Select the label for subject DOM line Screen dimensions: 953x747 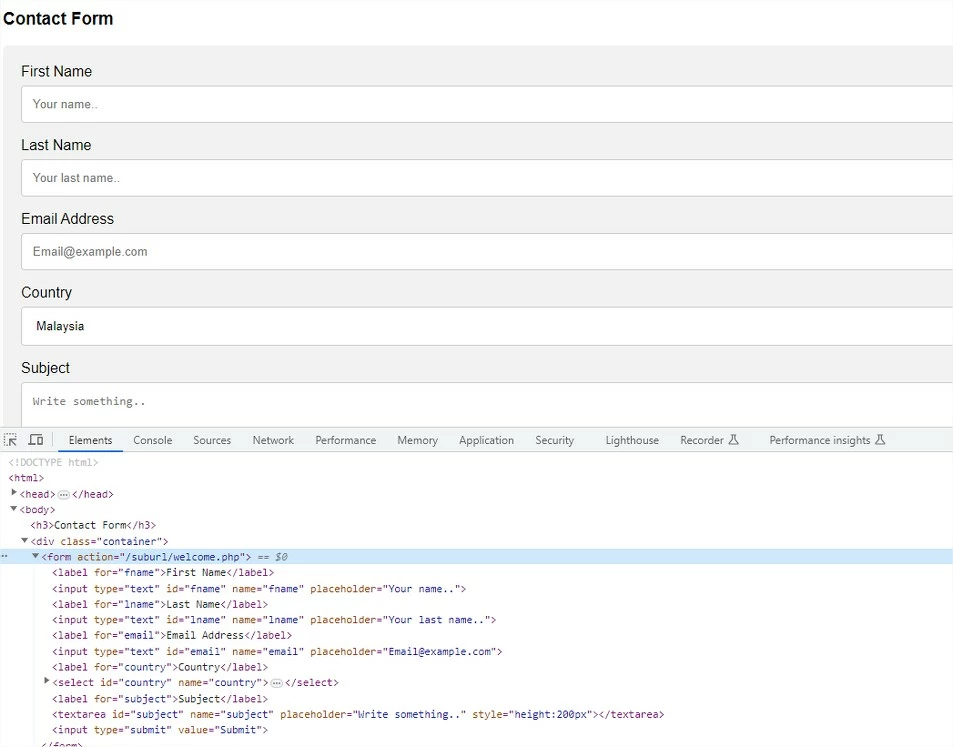click(160, 699)
